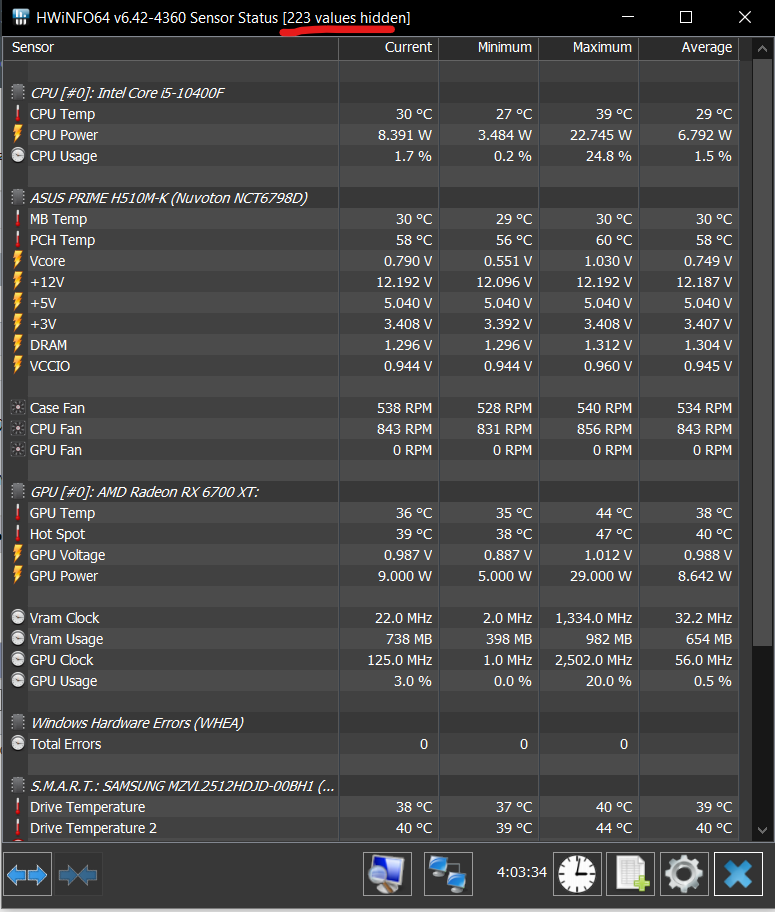Viewport: 775px width, 912px height.
Task: Click the thermometer icon beside CPU Temp
Action: point(18,114)
